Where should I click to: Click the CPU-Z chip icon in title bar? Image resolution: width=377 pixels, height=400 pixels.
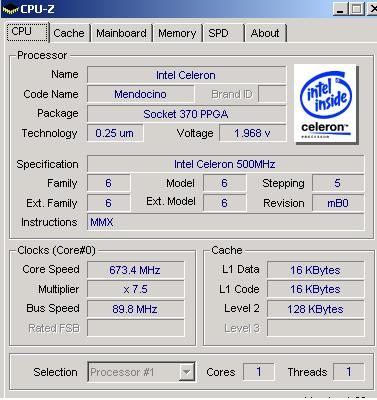tap(10, 9)
